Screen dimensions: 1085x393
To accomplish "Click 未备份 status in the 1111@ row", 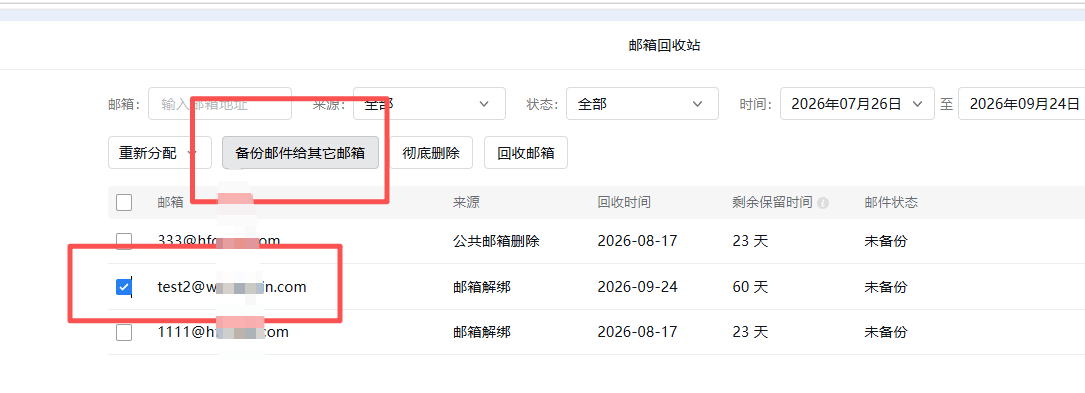I will (x=886, y=332).
